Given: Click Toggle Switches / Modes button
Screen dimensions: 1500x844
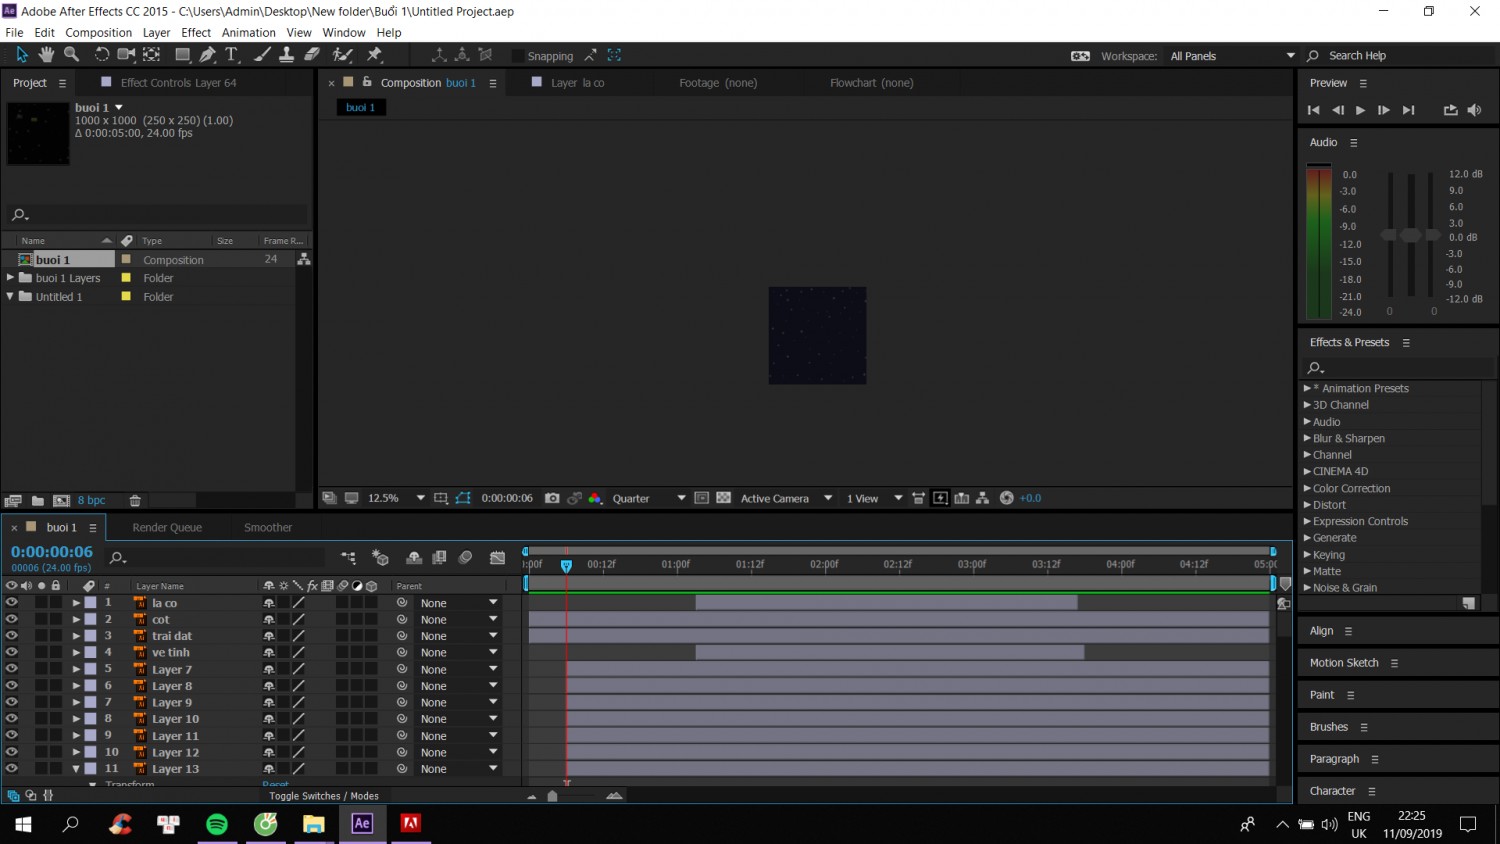Looking at the screenshot, I should (x=324, y=796).
